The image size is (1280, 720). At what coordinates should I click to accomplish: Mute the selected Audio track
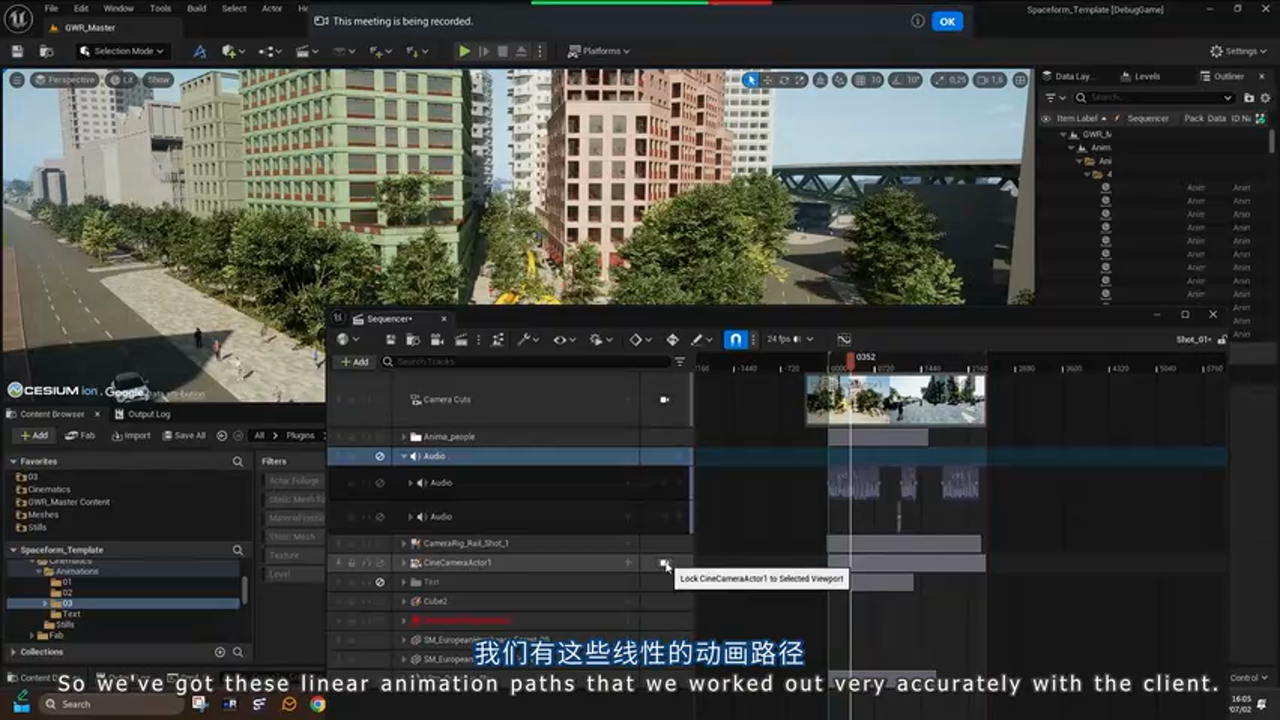point(380,456)
